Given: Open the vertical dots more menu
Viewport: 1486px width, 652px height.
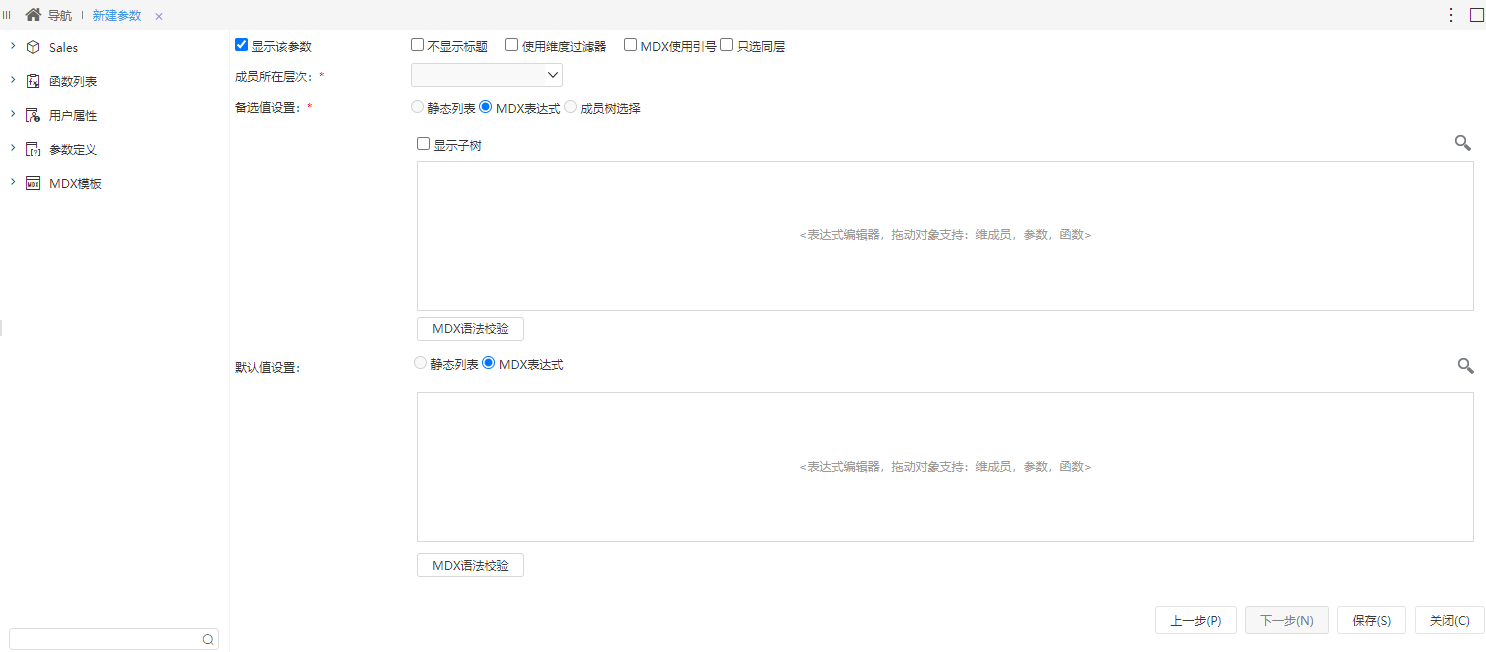Looking at the screenshot, I should click(x=1451, y=15).
